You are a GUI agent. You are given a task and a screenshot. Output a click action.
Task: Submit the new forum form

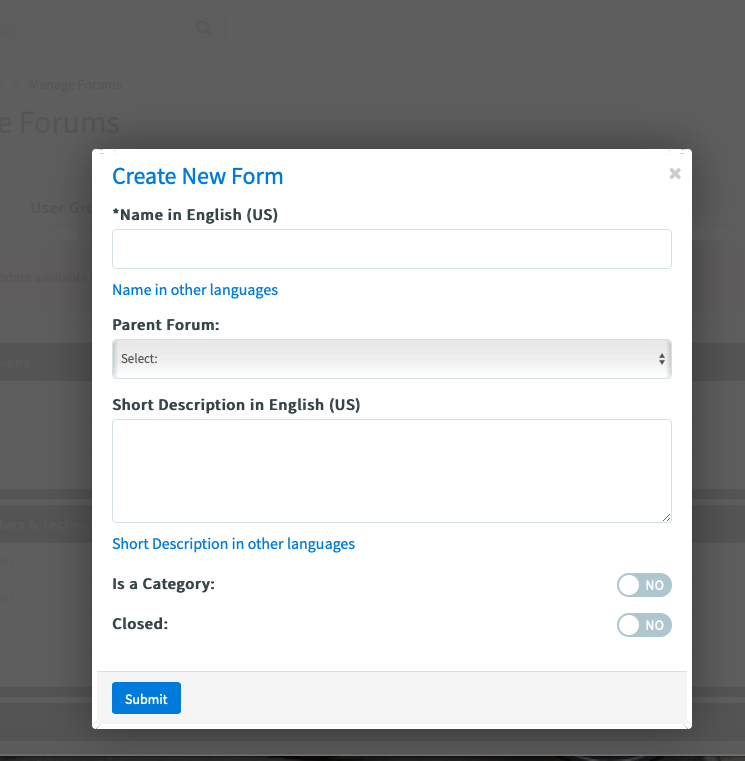(146, 698)
